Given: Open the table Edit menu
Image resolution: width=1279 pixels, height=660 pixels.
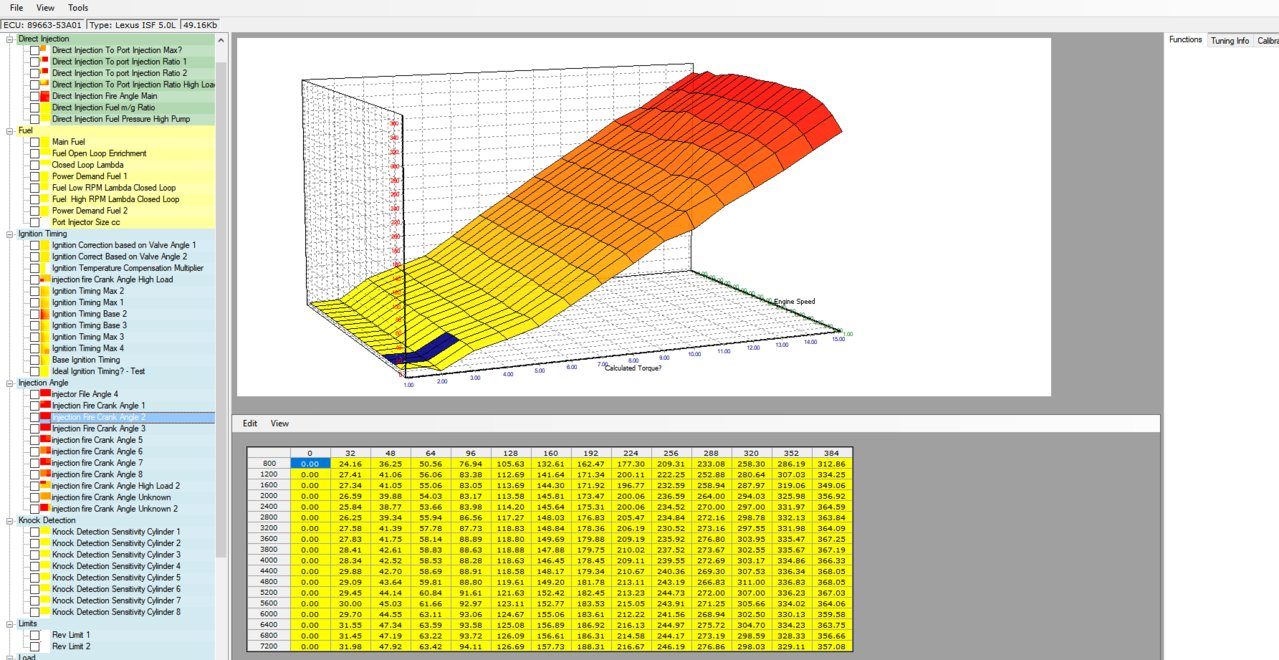Looking at the screenshot, I should pos(250,424).
